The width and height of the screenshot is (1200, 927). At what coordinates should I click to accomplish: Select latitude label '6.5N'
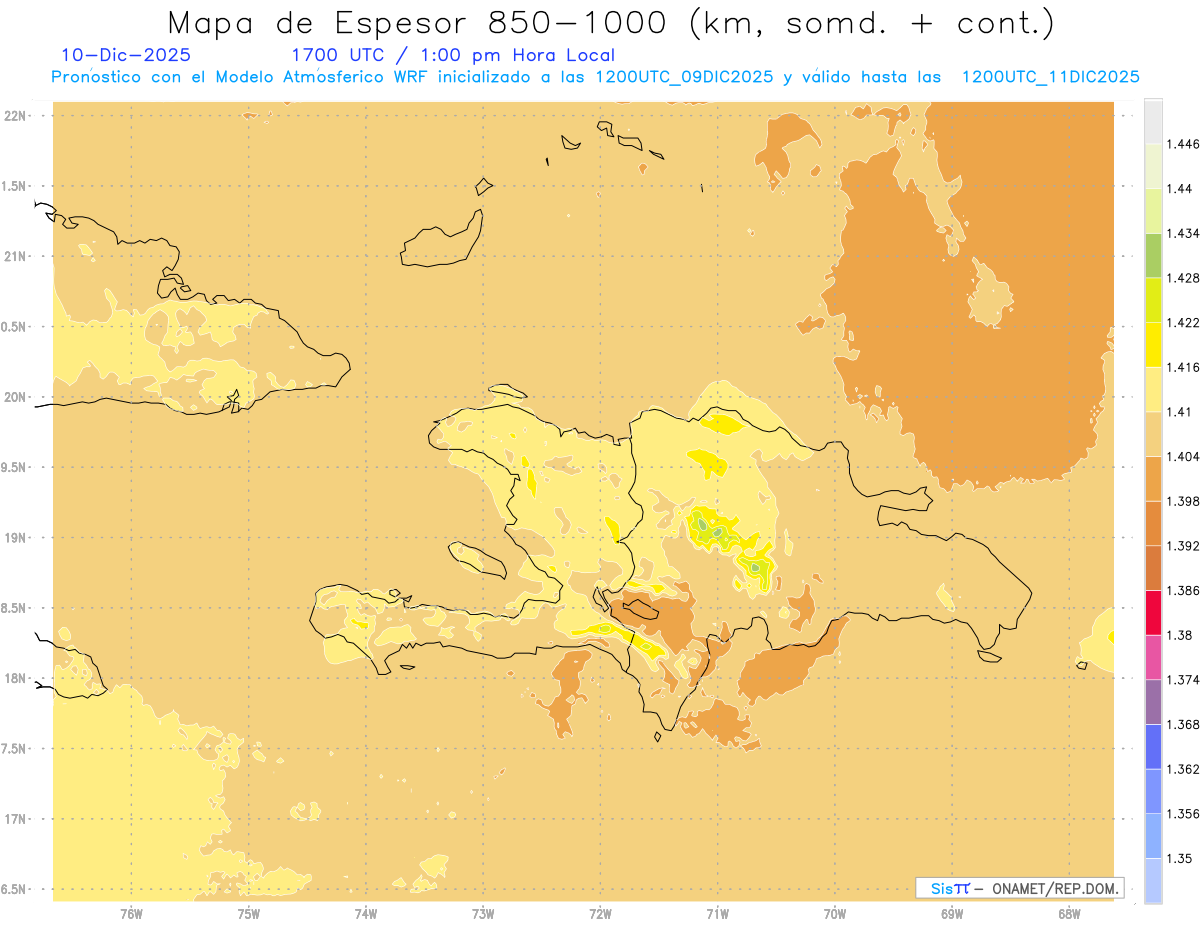[14, 890]
